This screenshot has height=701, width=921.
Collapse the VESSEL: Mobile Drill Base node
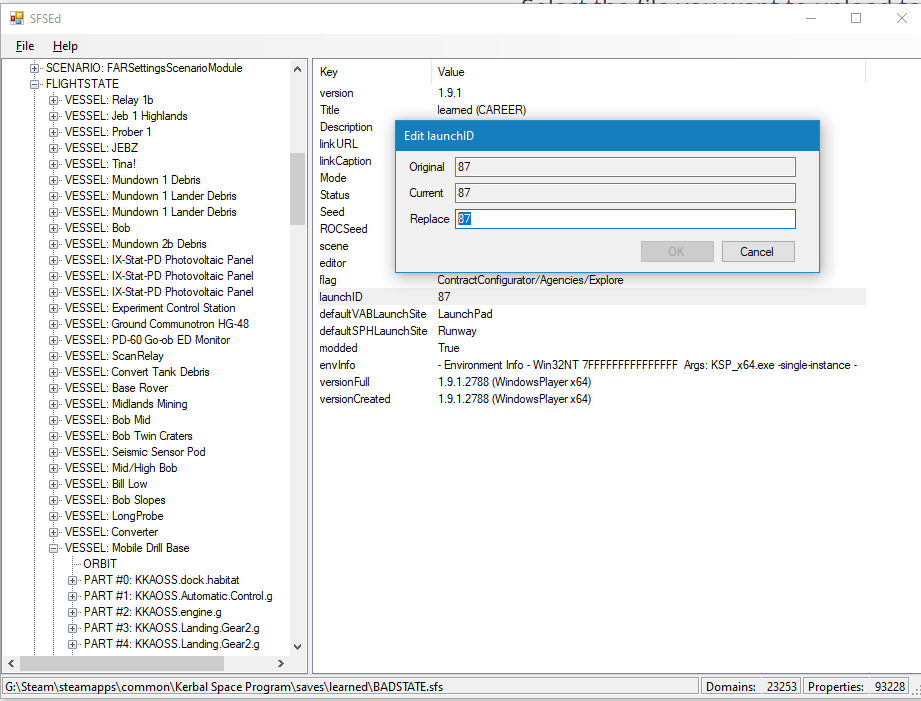pyautogui.click(x=55, y=548)
